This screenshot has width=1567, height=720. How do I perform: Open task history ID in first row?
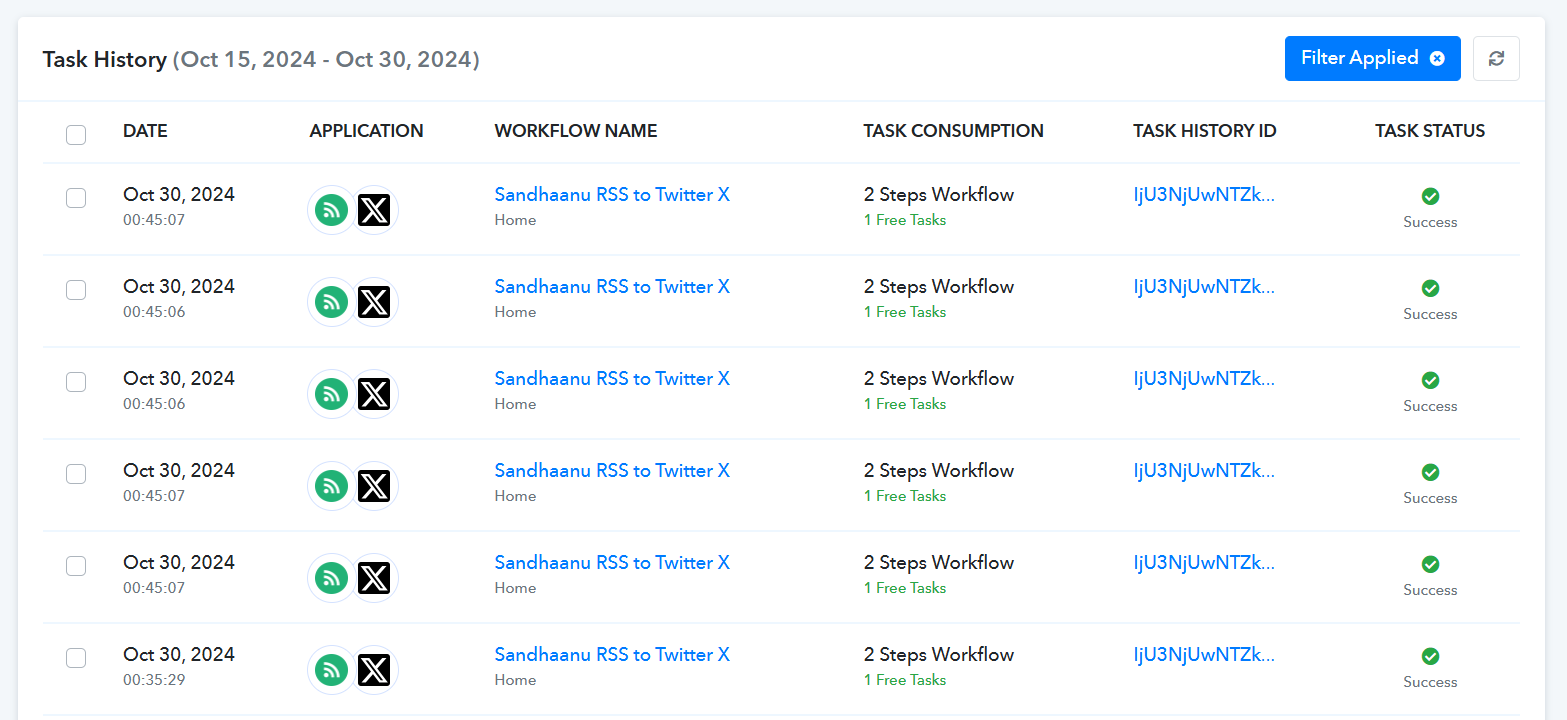coord(1205,195)
